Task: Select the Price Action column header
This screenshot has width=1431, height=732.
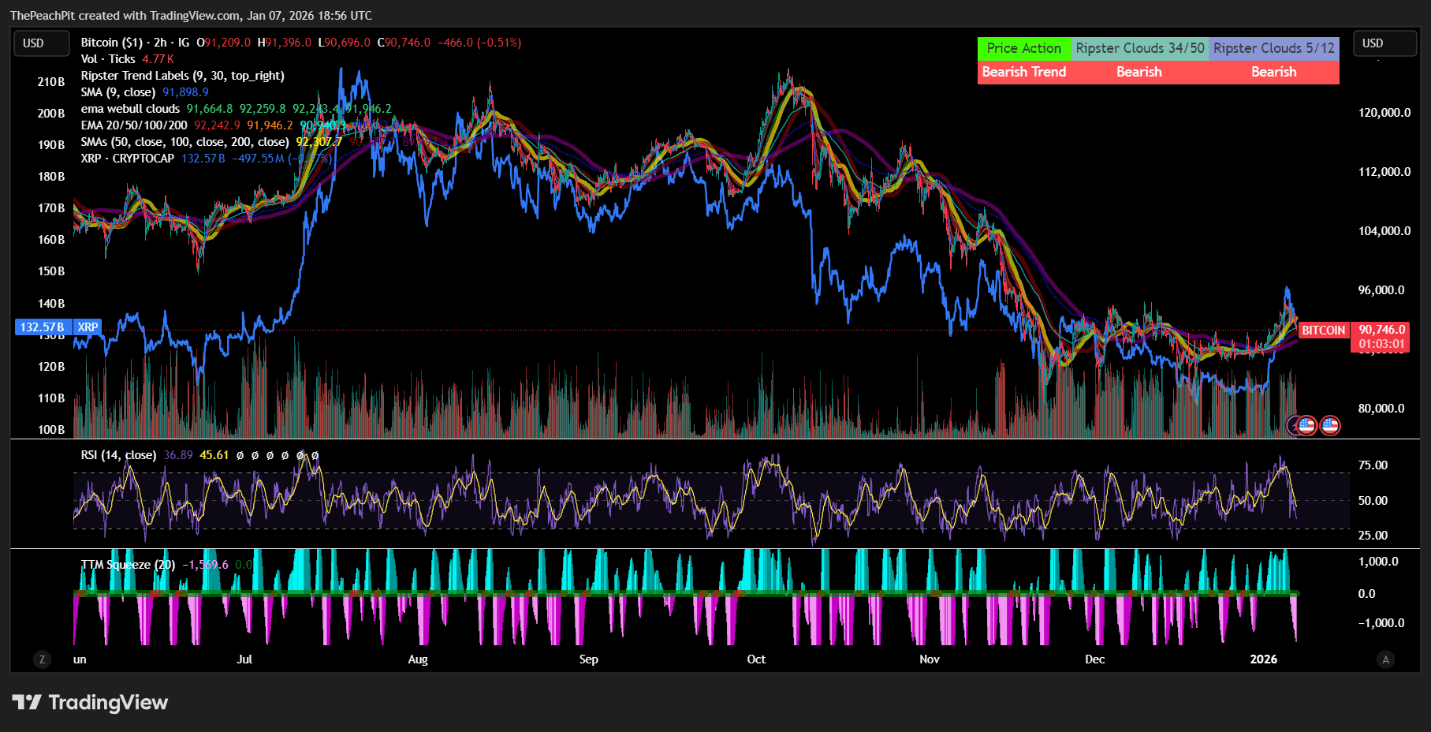Action: [x=1023, y=48]
